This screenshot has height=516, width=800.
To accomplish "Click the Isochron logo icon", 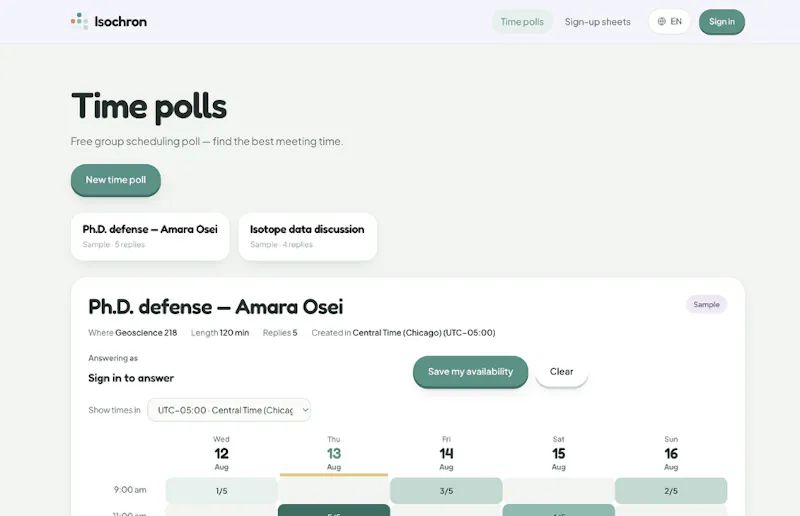I will pos(80,21).
